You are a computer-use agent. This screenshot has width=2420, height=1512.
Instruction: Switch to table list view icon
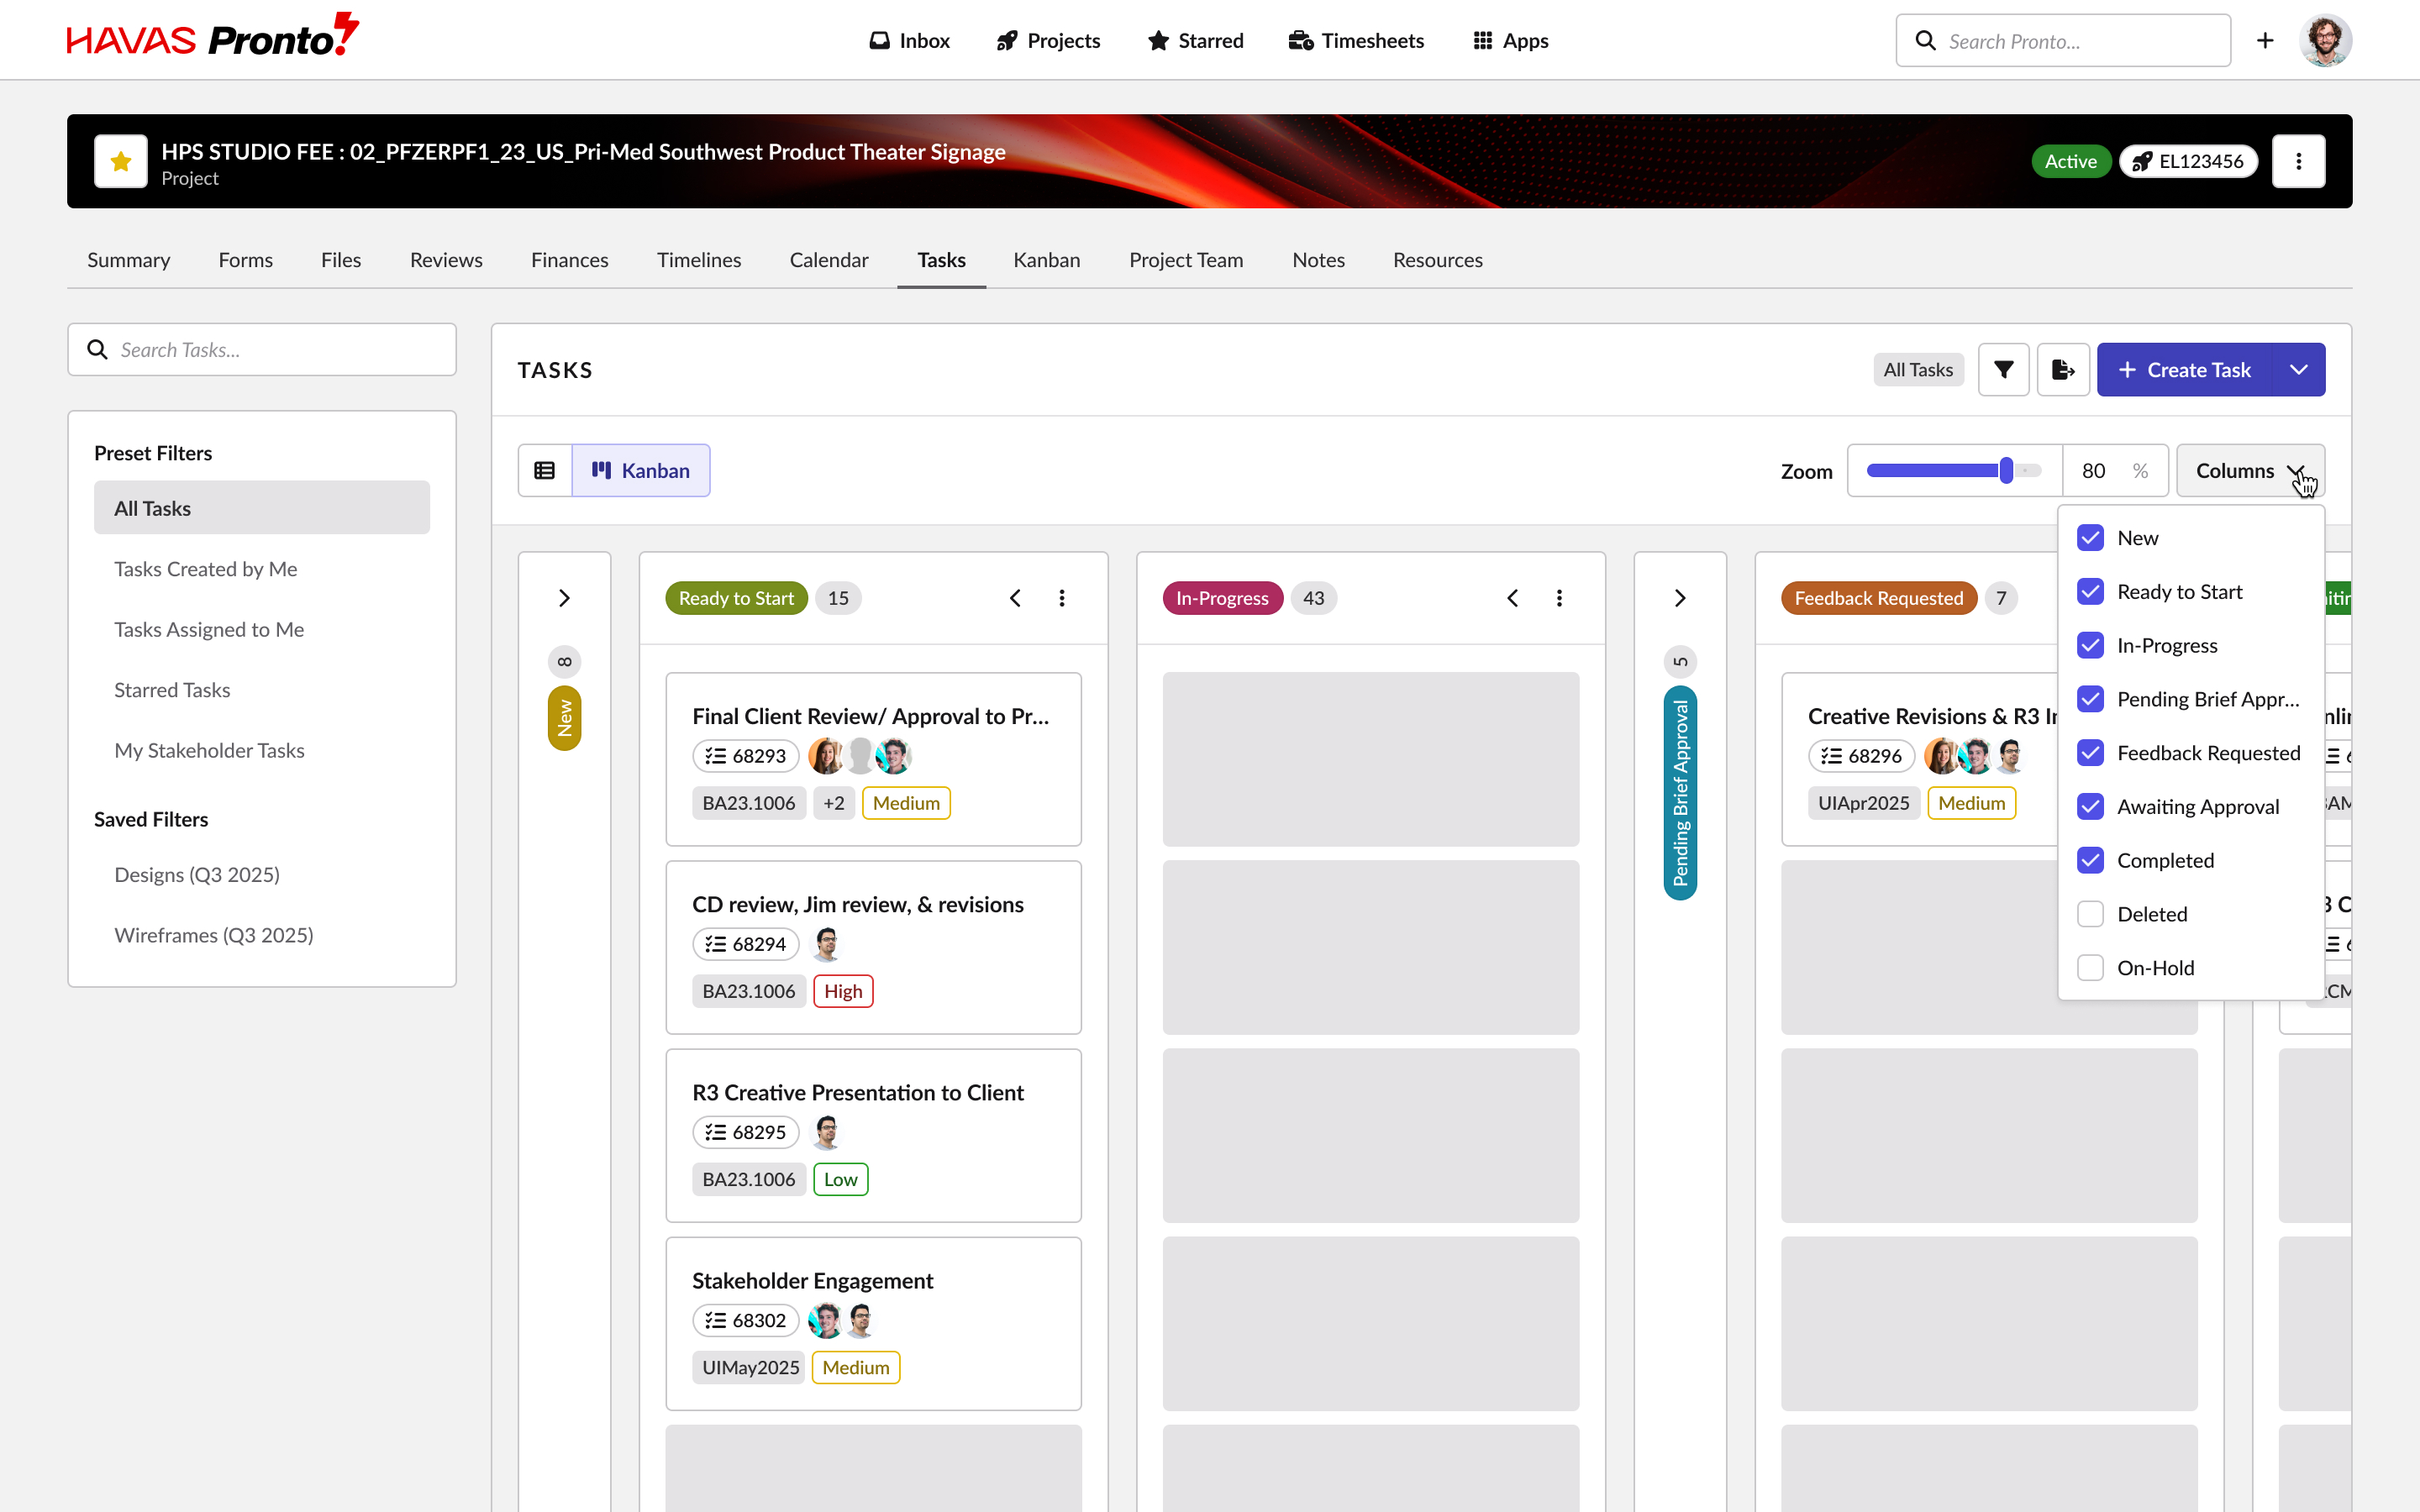(x=545, y=470)
